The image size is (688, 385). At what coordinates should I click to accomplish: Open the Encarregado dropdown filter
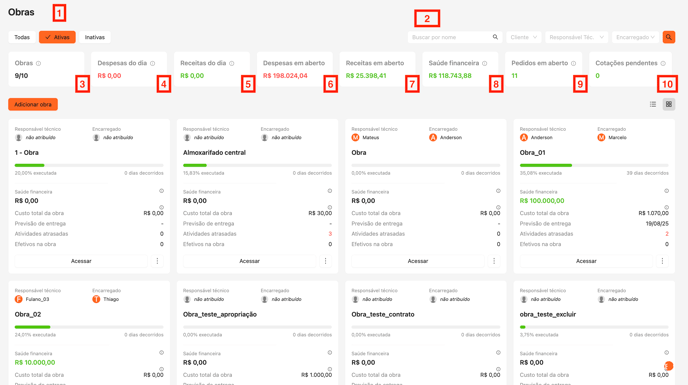click(x=635, y=37)
